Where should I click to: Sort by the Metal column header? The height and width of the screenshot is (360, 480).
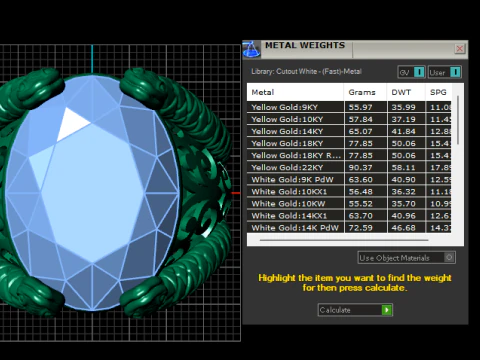(x=295, y=92)
